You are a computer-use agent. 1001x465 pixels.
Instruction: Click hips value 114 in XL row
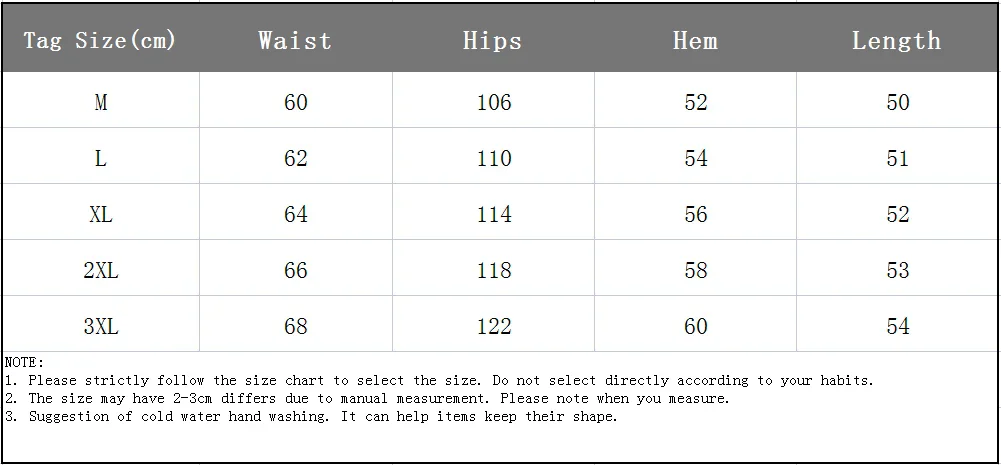(494, 214)
